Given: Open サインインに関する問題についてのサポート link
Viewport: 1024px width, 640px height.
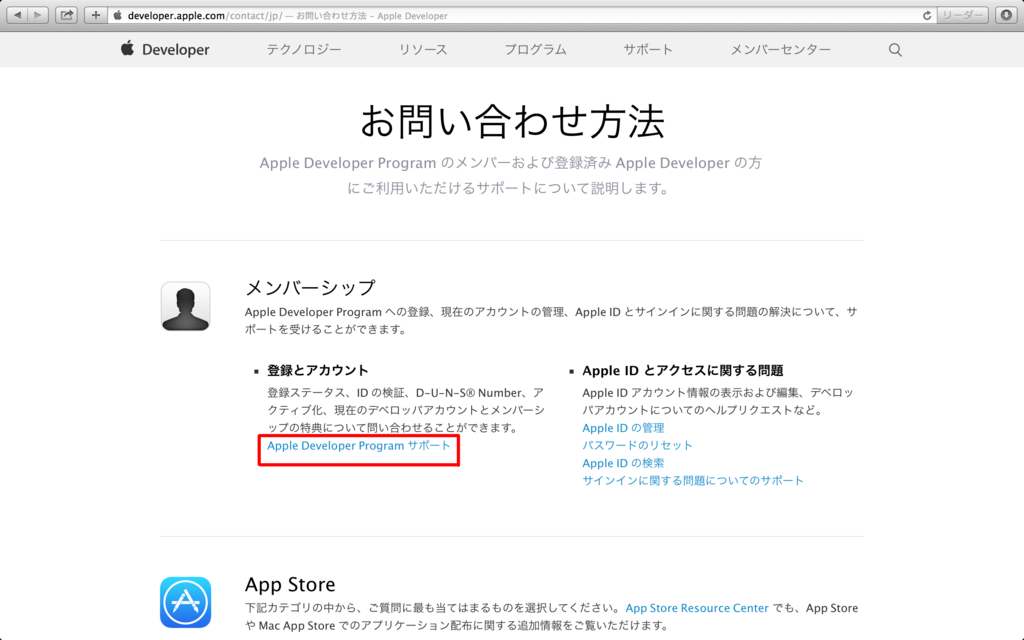Looking at the screenshot, I should pos(693,481).
